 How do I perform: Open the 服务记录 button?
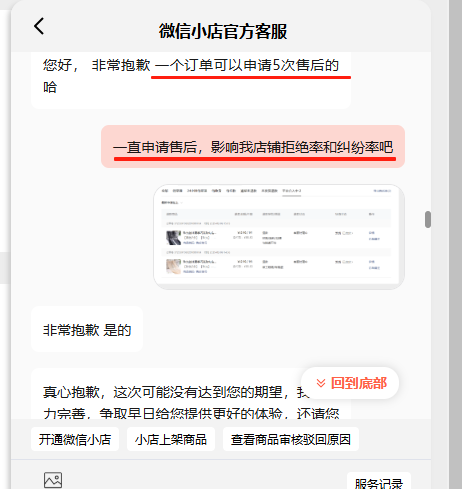click(x=379, y=481)
